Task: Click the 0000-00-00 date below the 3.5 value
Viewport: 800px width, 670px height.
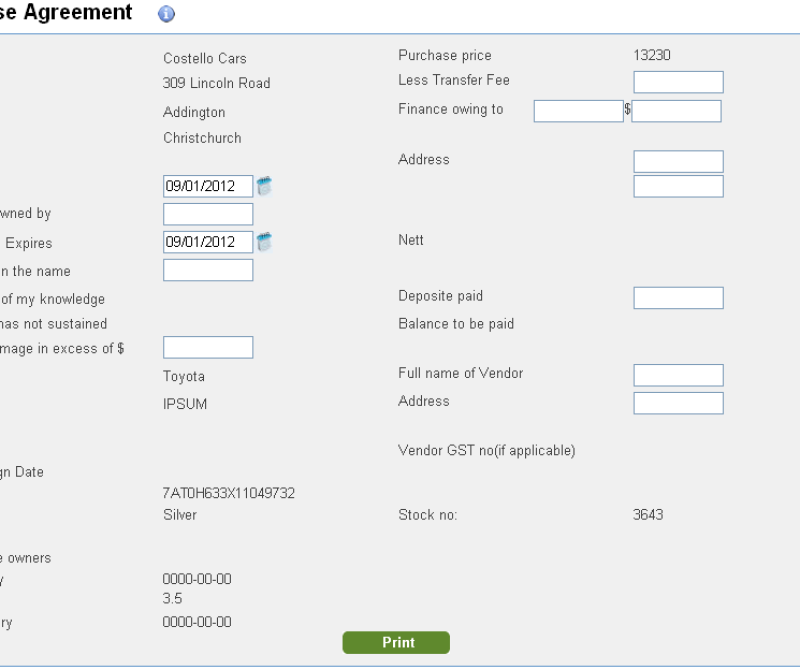Action: coord(197,622)
